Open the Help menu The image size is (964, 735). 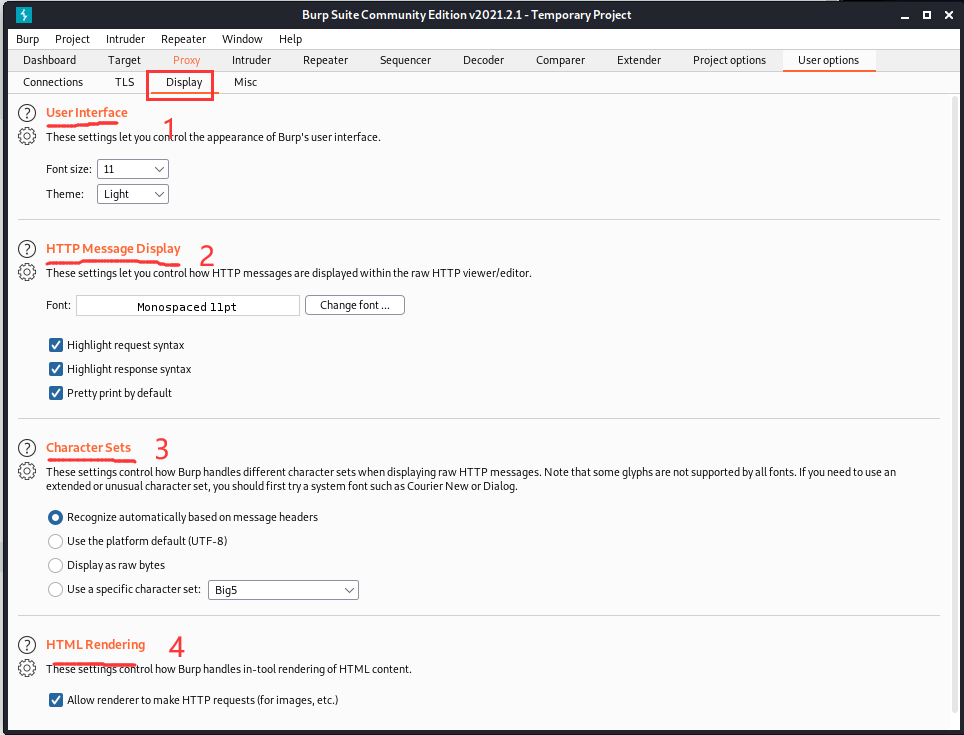290,39
